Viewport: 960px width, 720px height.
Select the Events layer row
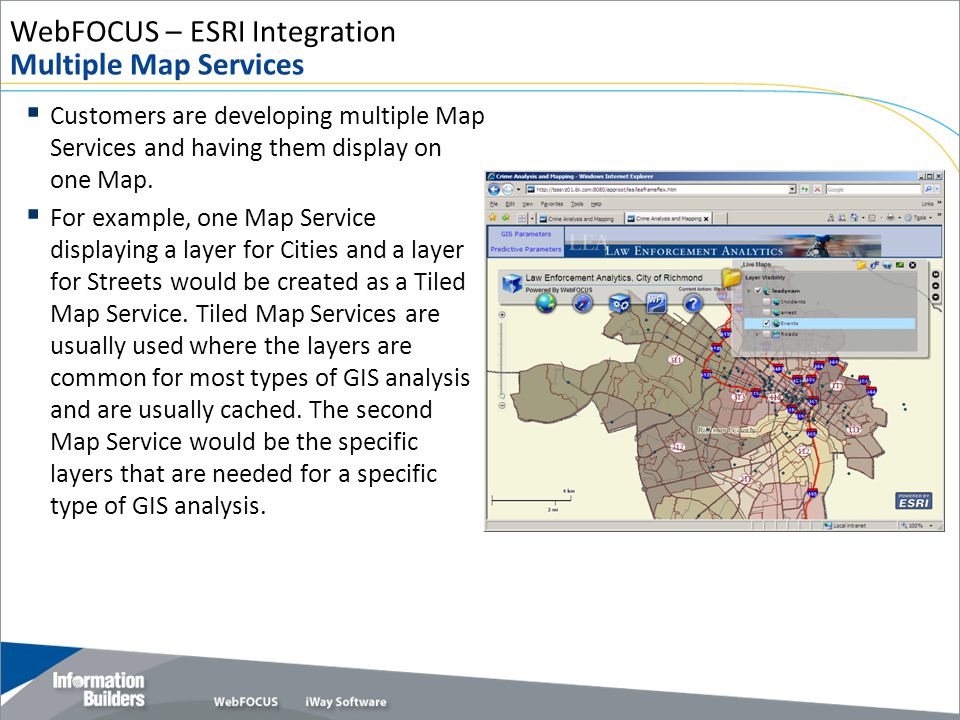829,323
